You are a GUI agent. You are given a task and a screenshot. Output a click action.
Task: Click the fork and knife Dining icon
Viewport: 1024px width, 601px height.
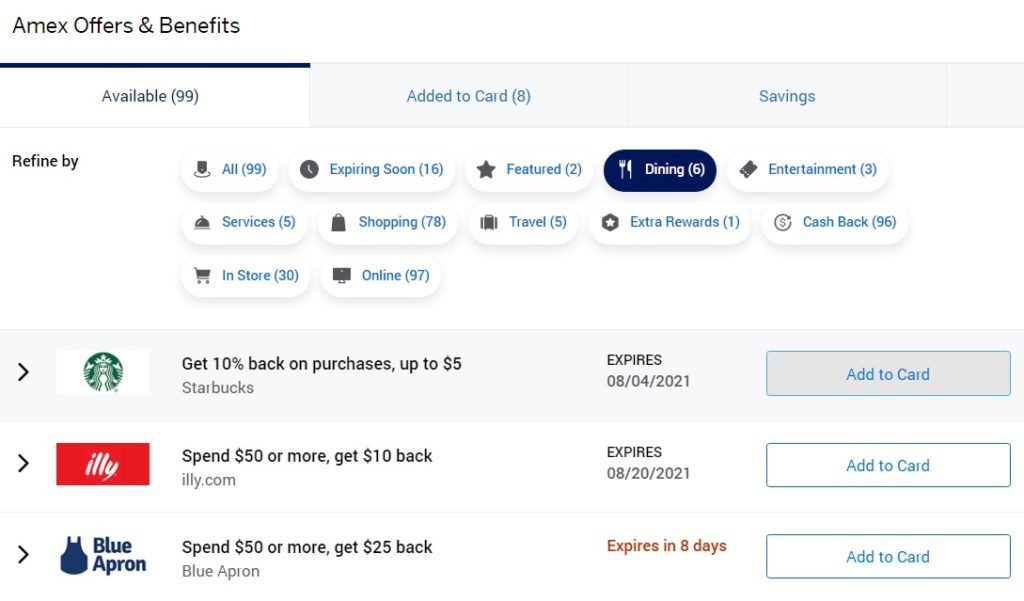pos(625,170)
